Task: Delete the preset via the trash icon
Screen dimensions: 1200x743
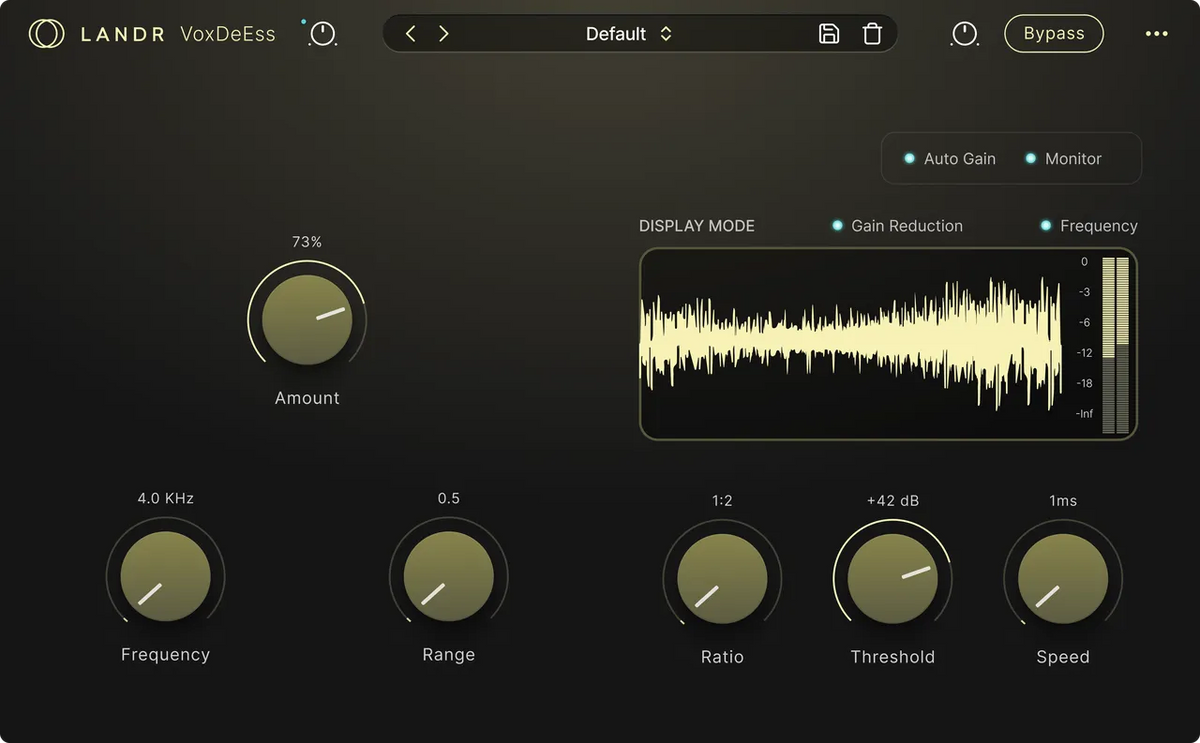Action: 871,33
